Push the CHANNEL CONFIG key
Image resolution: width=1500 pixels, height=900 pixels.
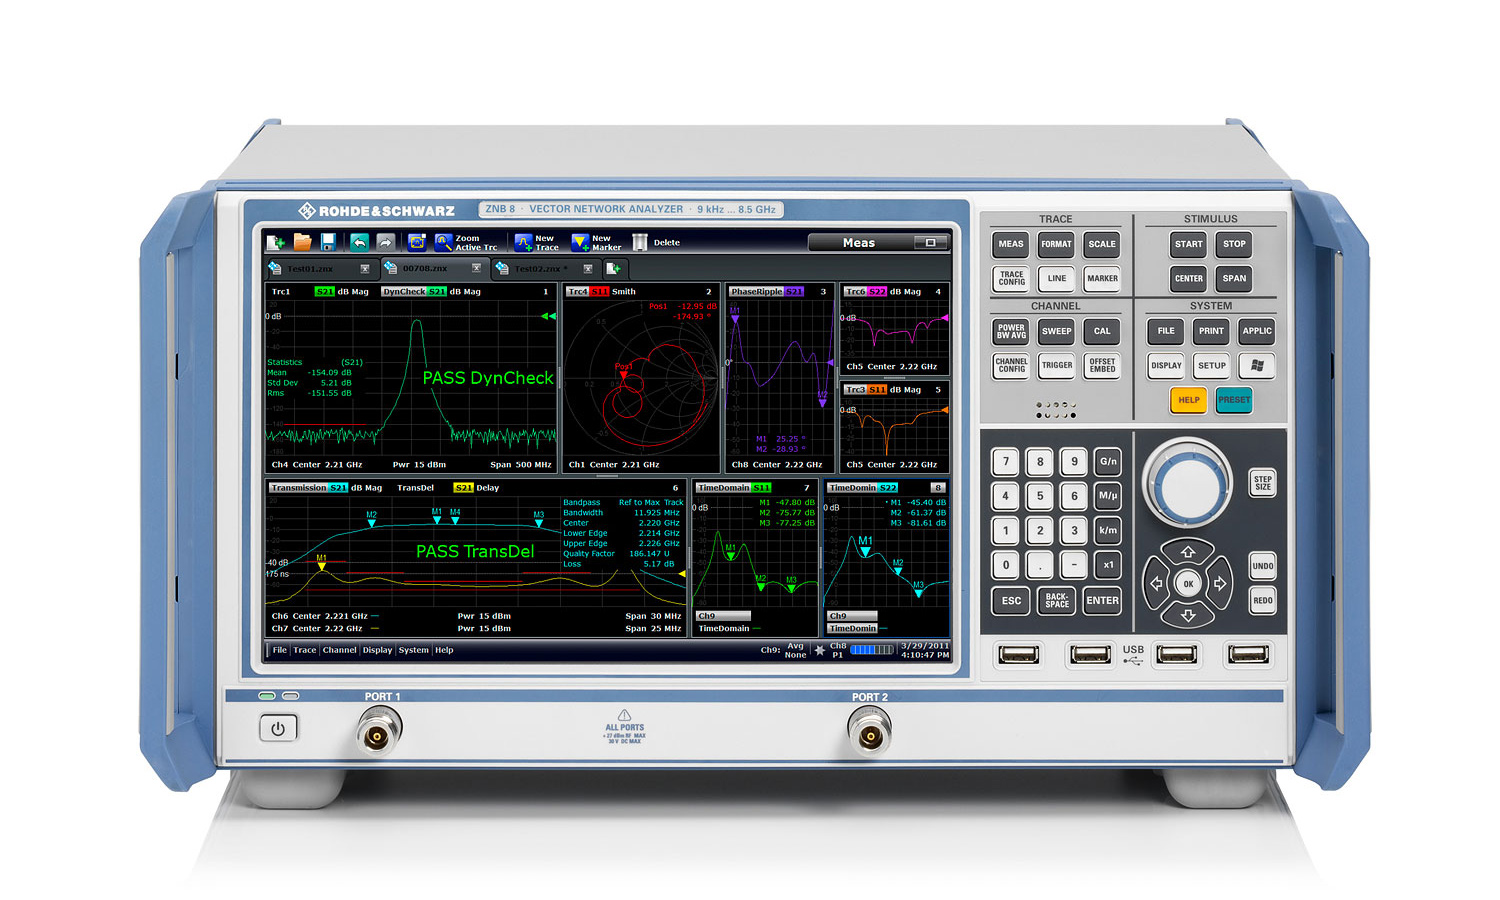pyautogui.click(x=1011, y=366)
